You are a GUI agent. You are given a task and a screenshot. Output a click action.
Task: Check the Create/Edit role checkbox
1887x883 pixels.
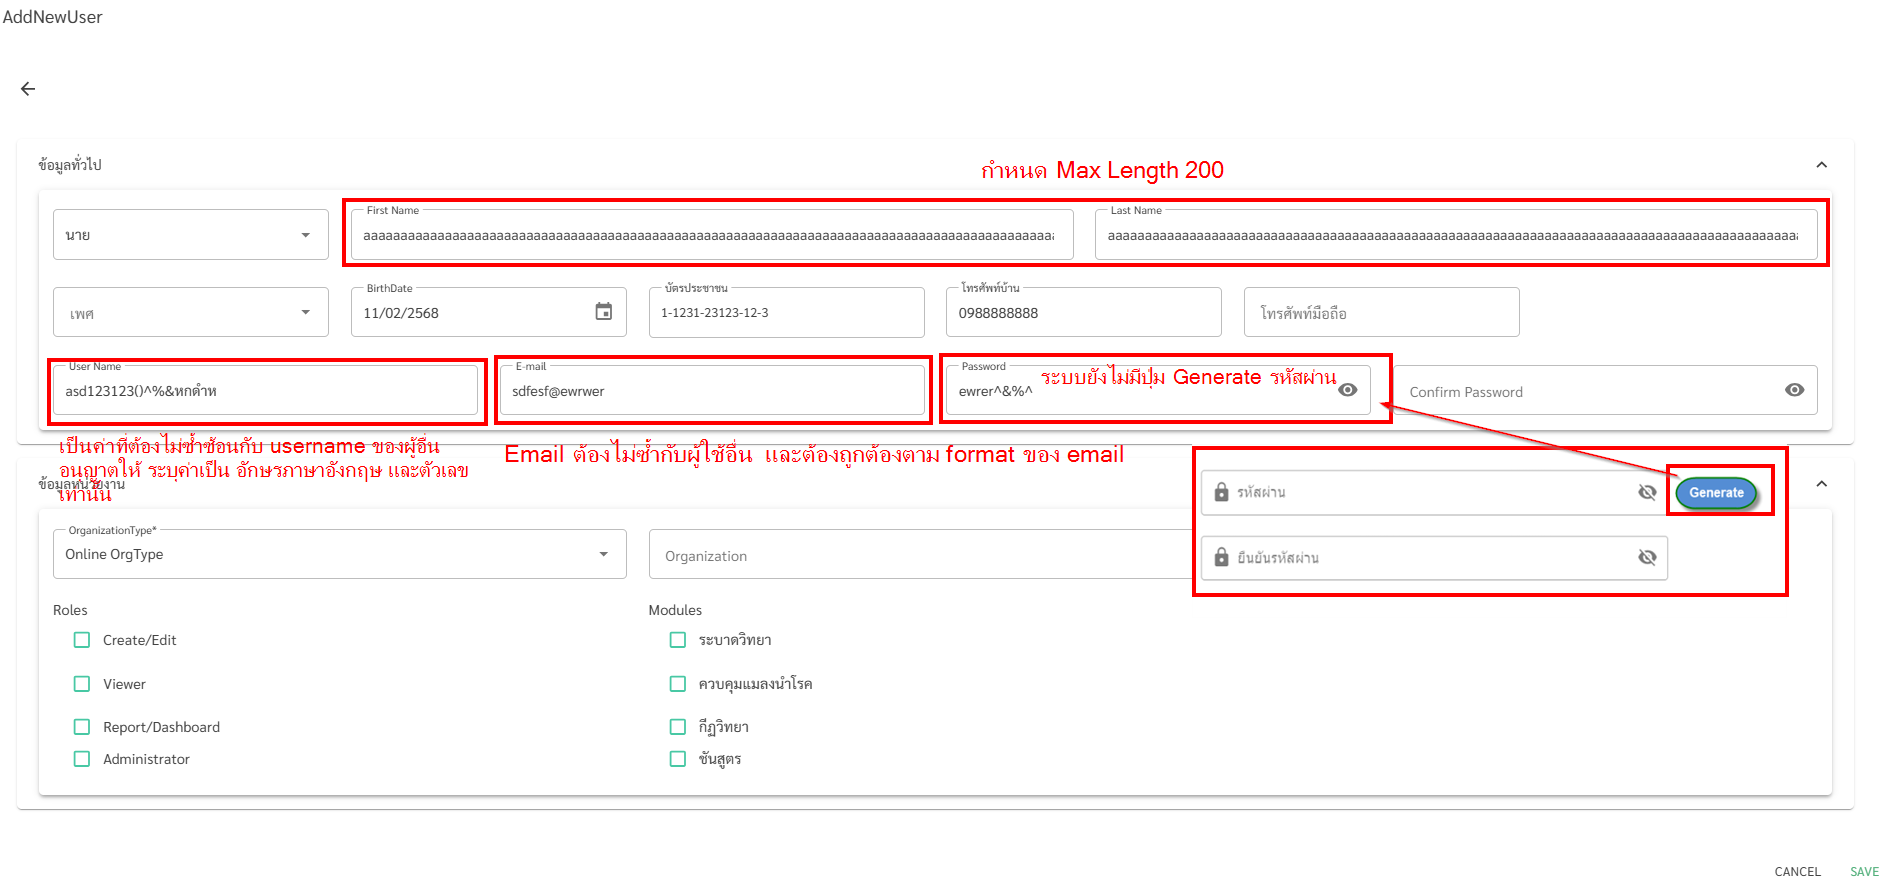click(82, 640)
